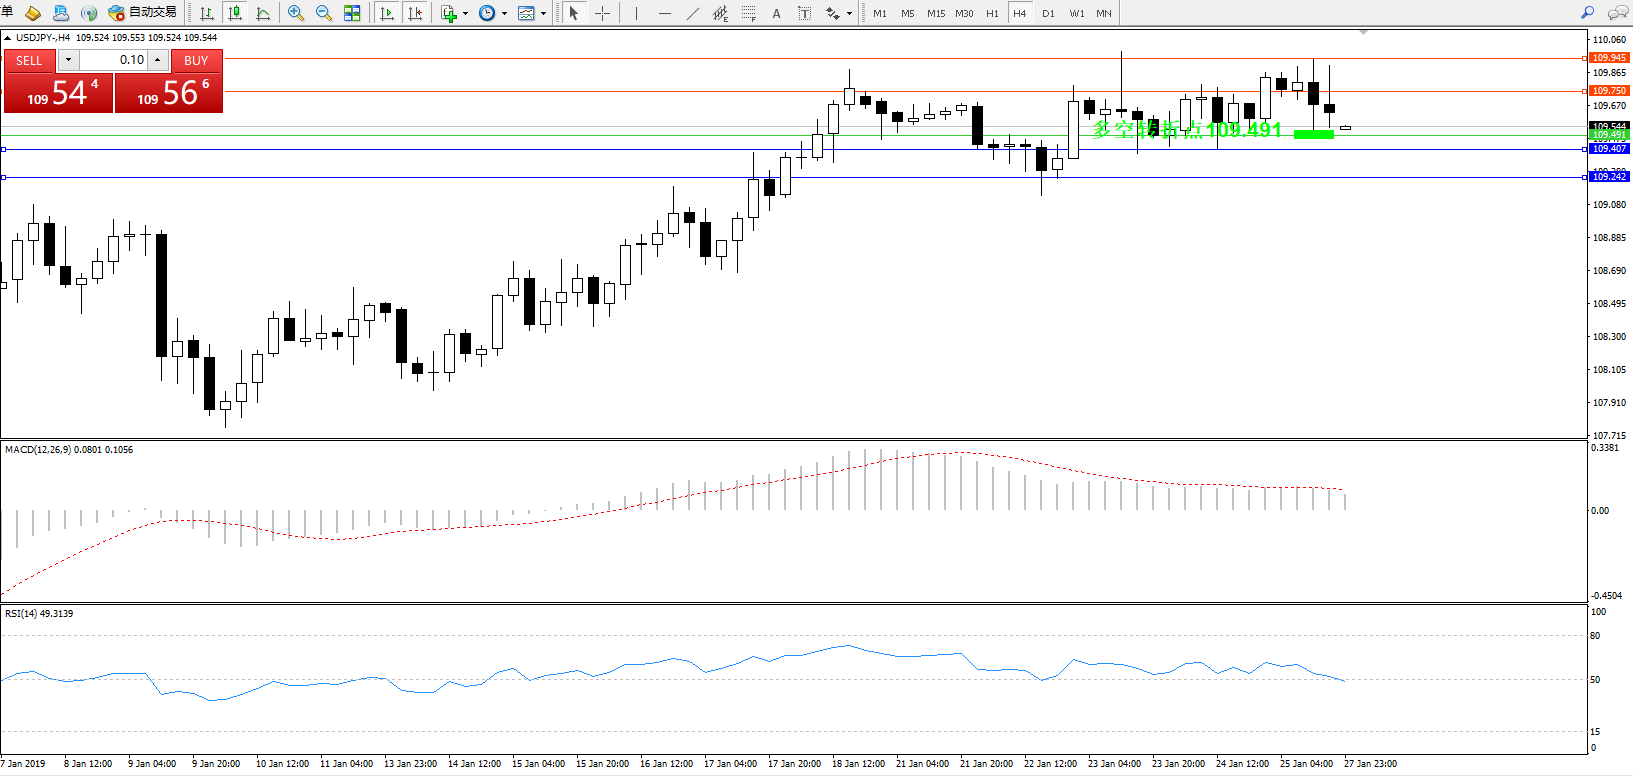Open search with the magnifier icon
The height and width of the screenshot is (776, 1633).
coord(1587,13)
